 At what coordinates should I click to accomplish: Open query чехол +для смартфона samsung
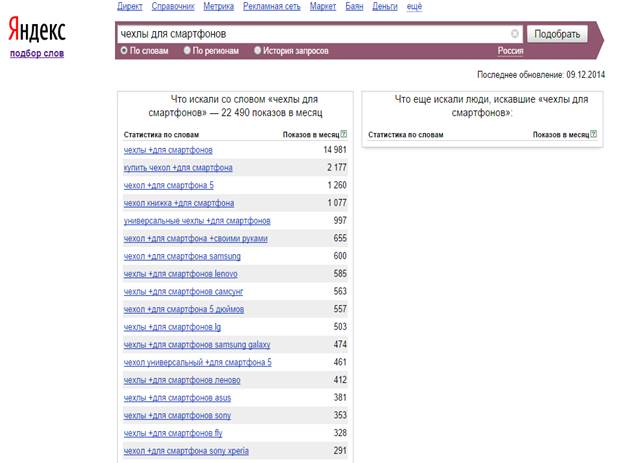(182, 256)
